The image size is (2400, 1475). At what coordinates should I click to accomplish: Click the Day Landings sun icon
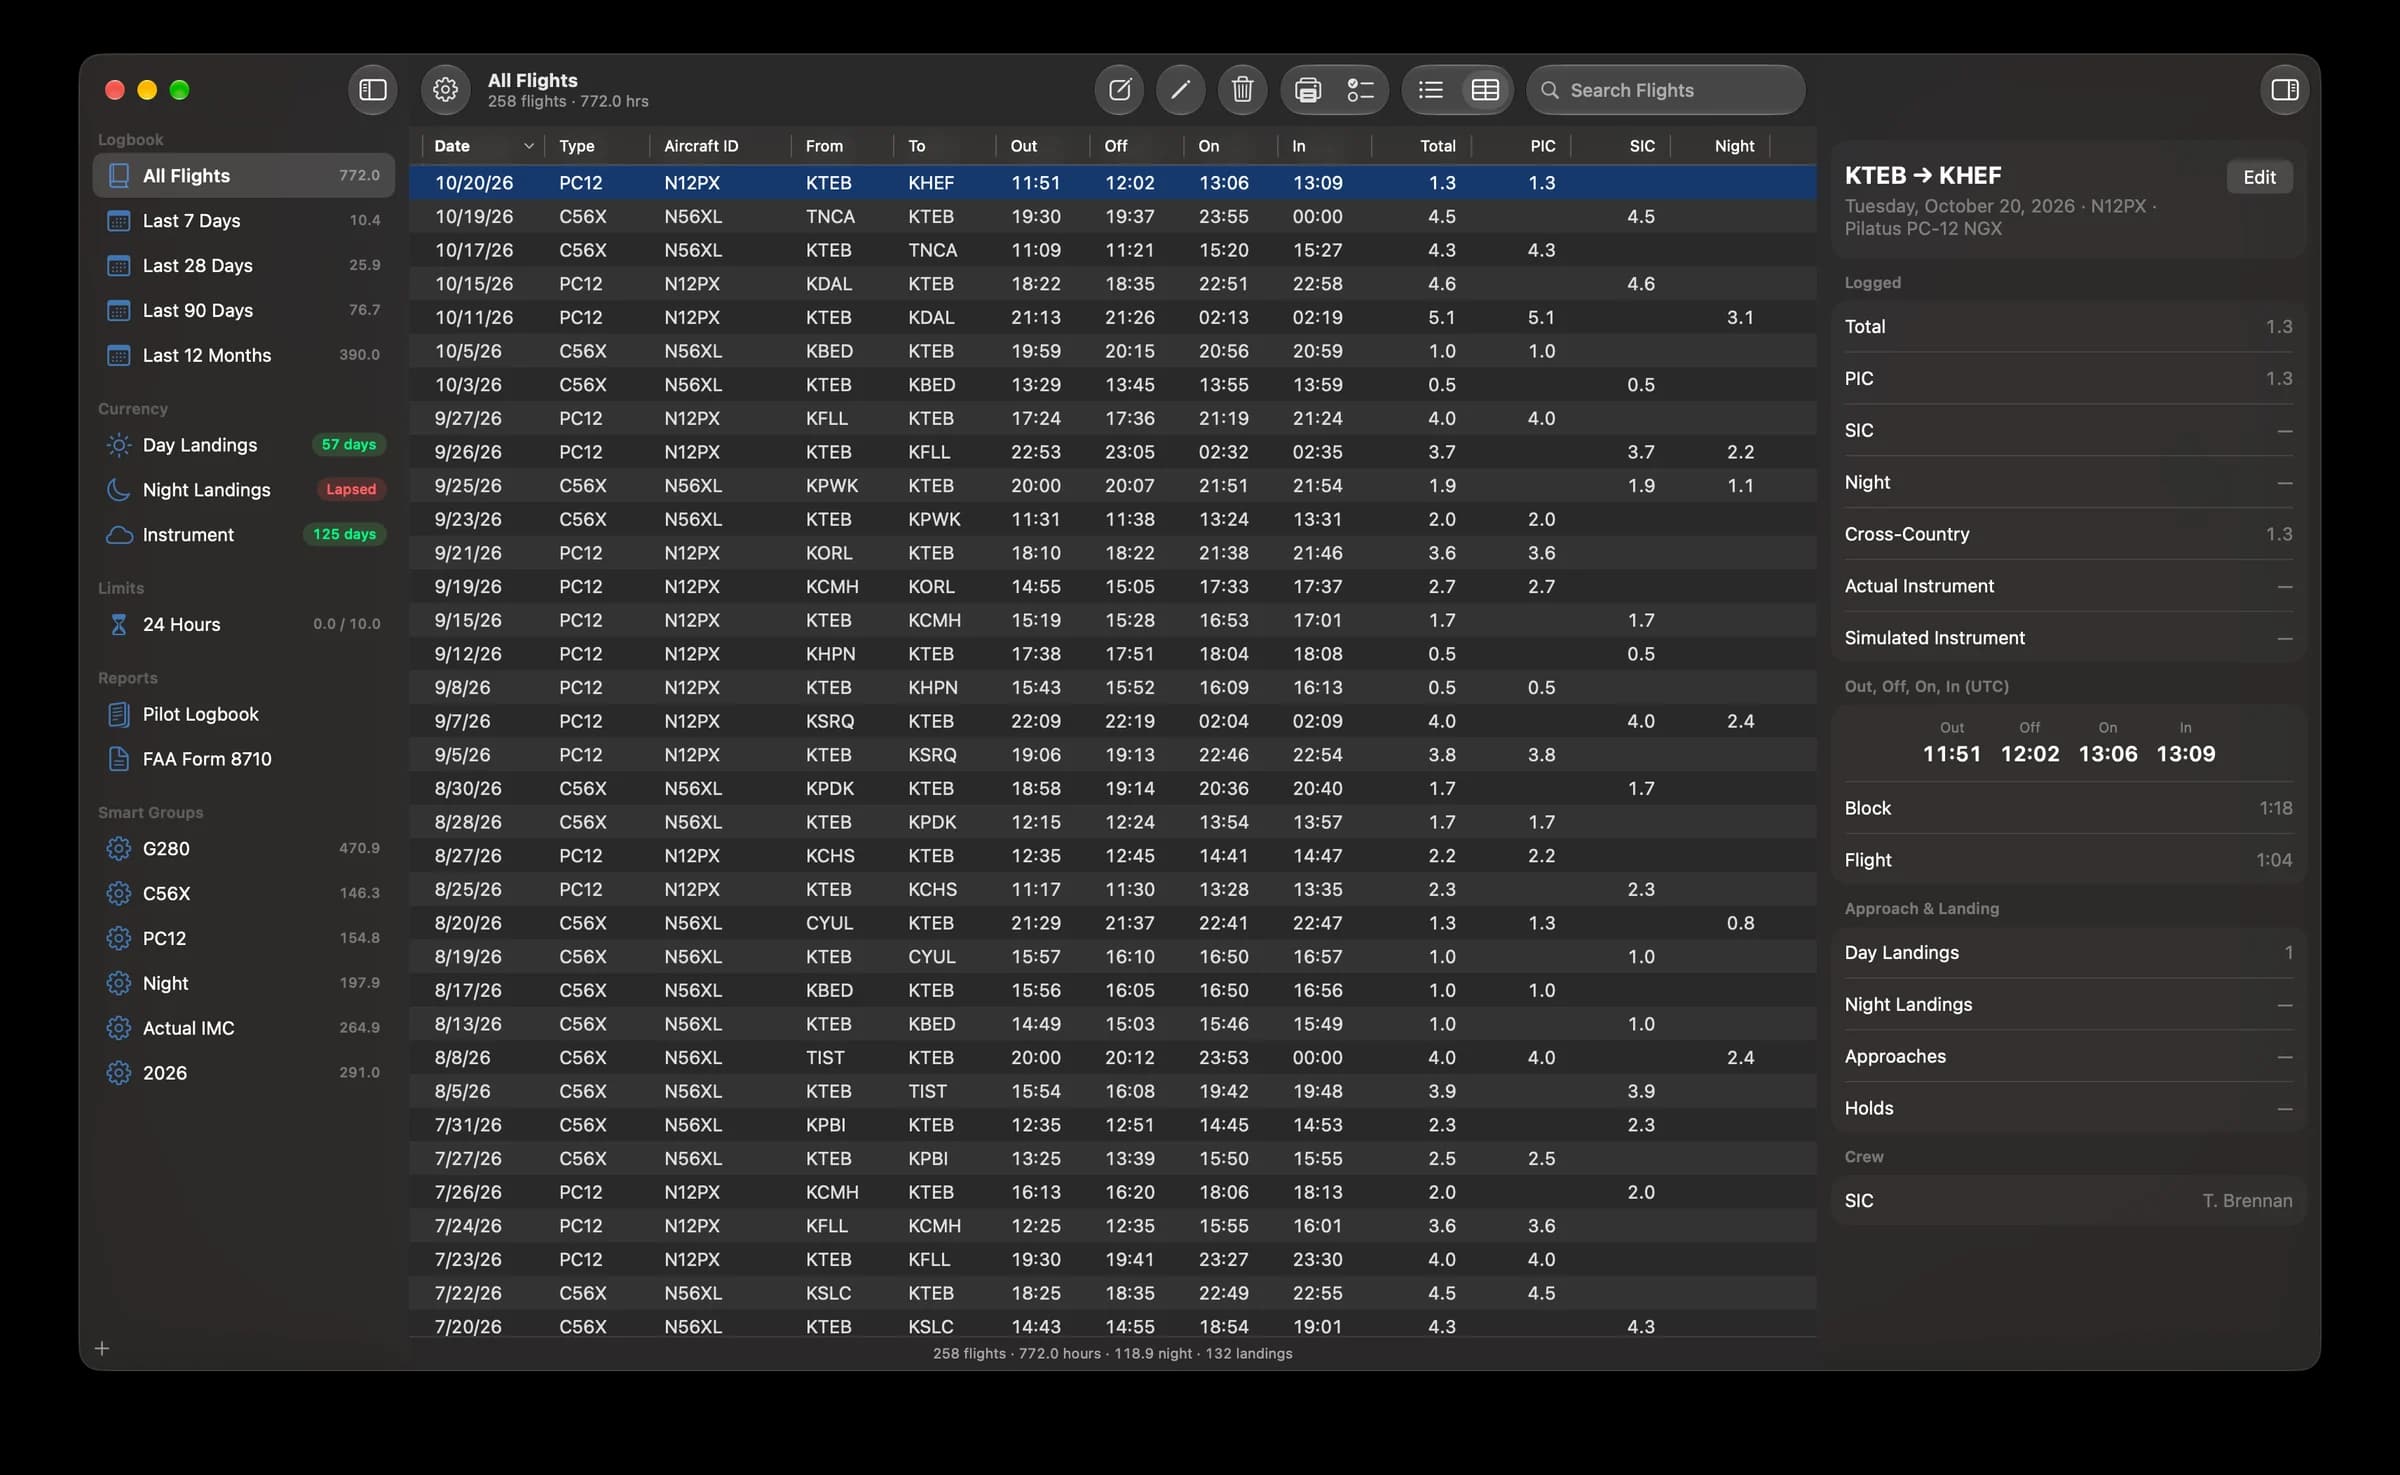click(x=119, y=445)
